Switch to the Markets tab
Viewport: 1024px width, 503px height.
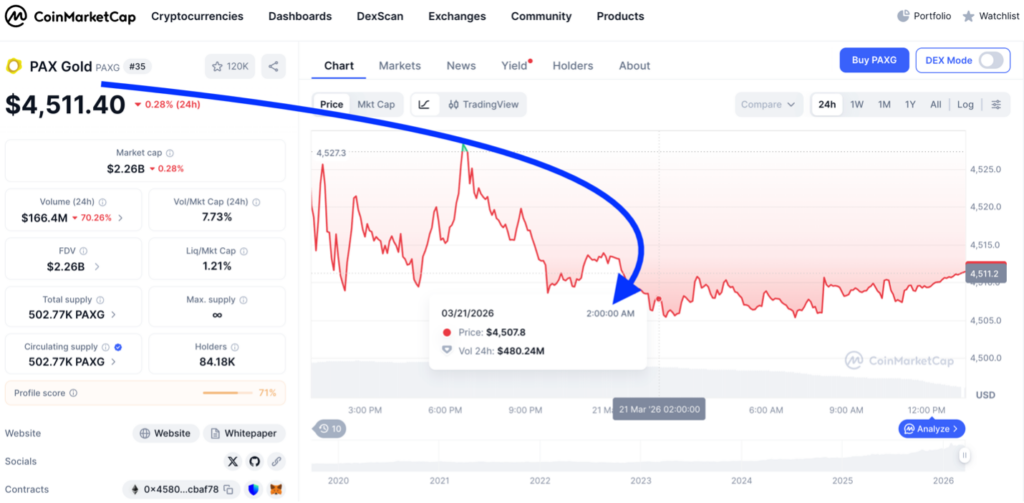(399, 66)
